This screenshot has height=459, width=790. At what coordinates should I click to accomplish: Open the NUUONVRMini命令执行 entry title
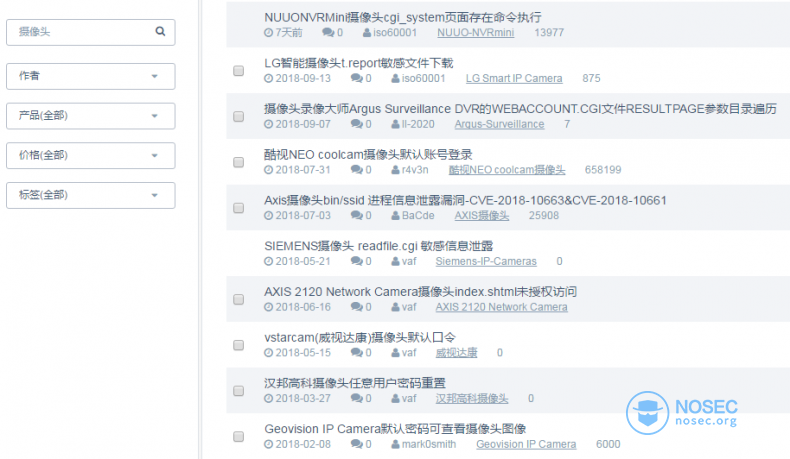tap(403, 18)
